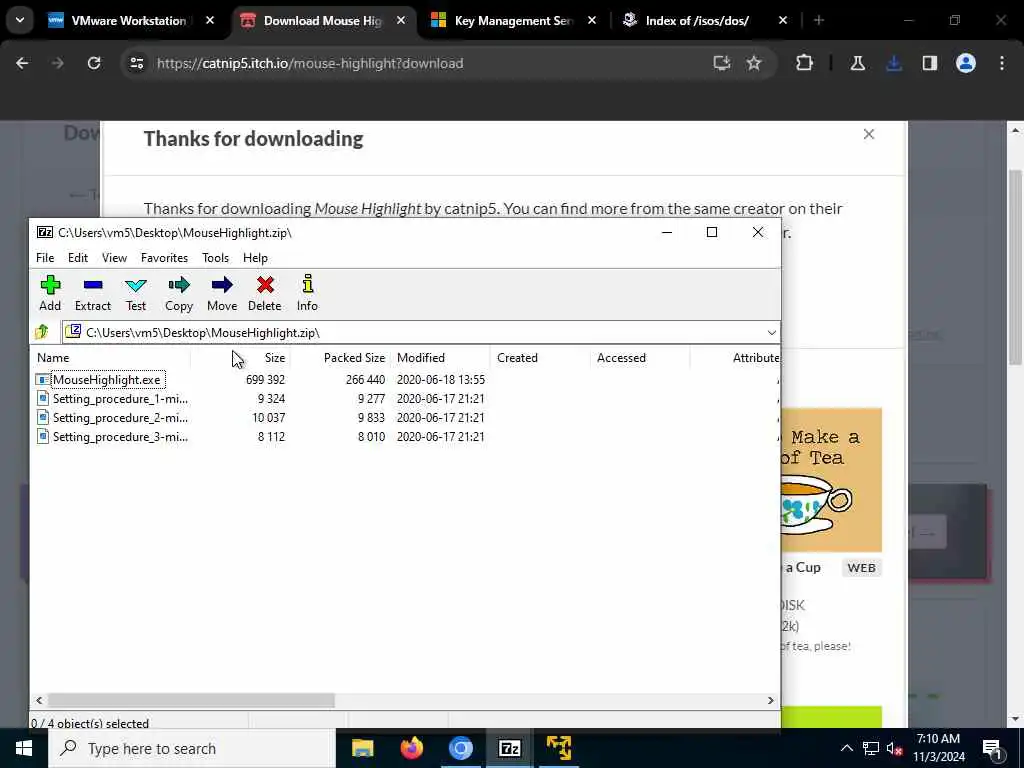Open Firefox from the taskbar

click(x=411, y=748)
